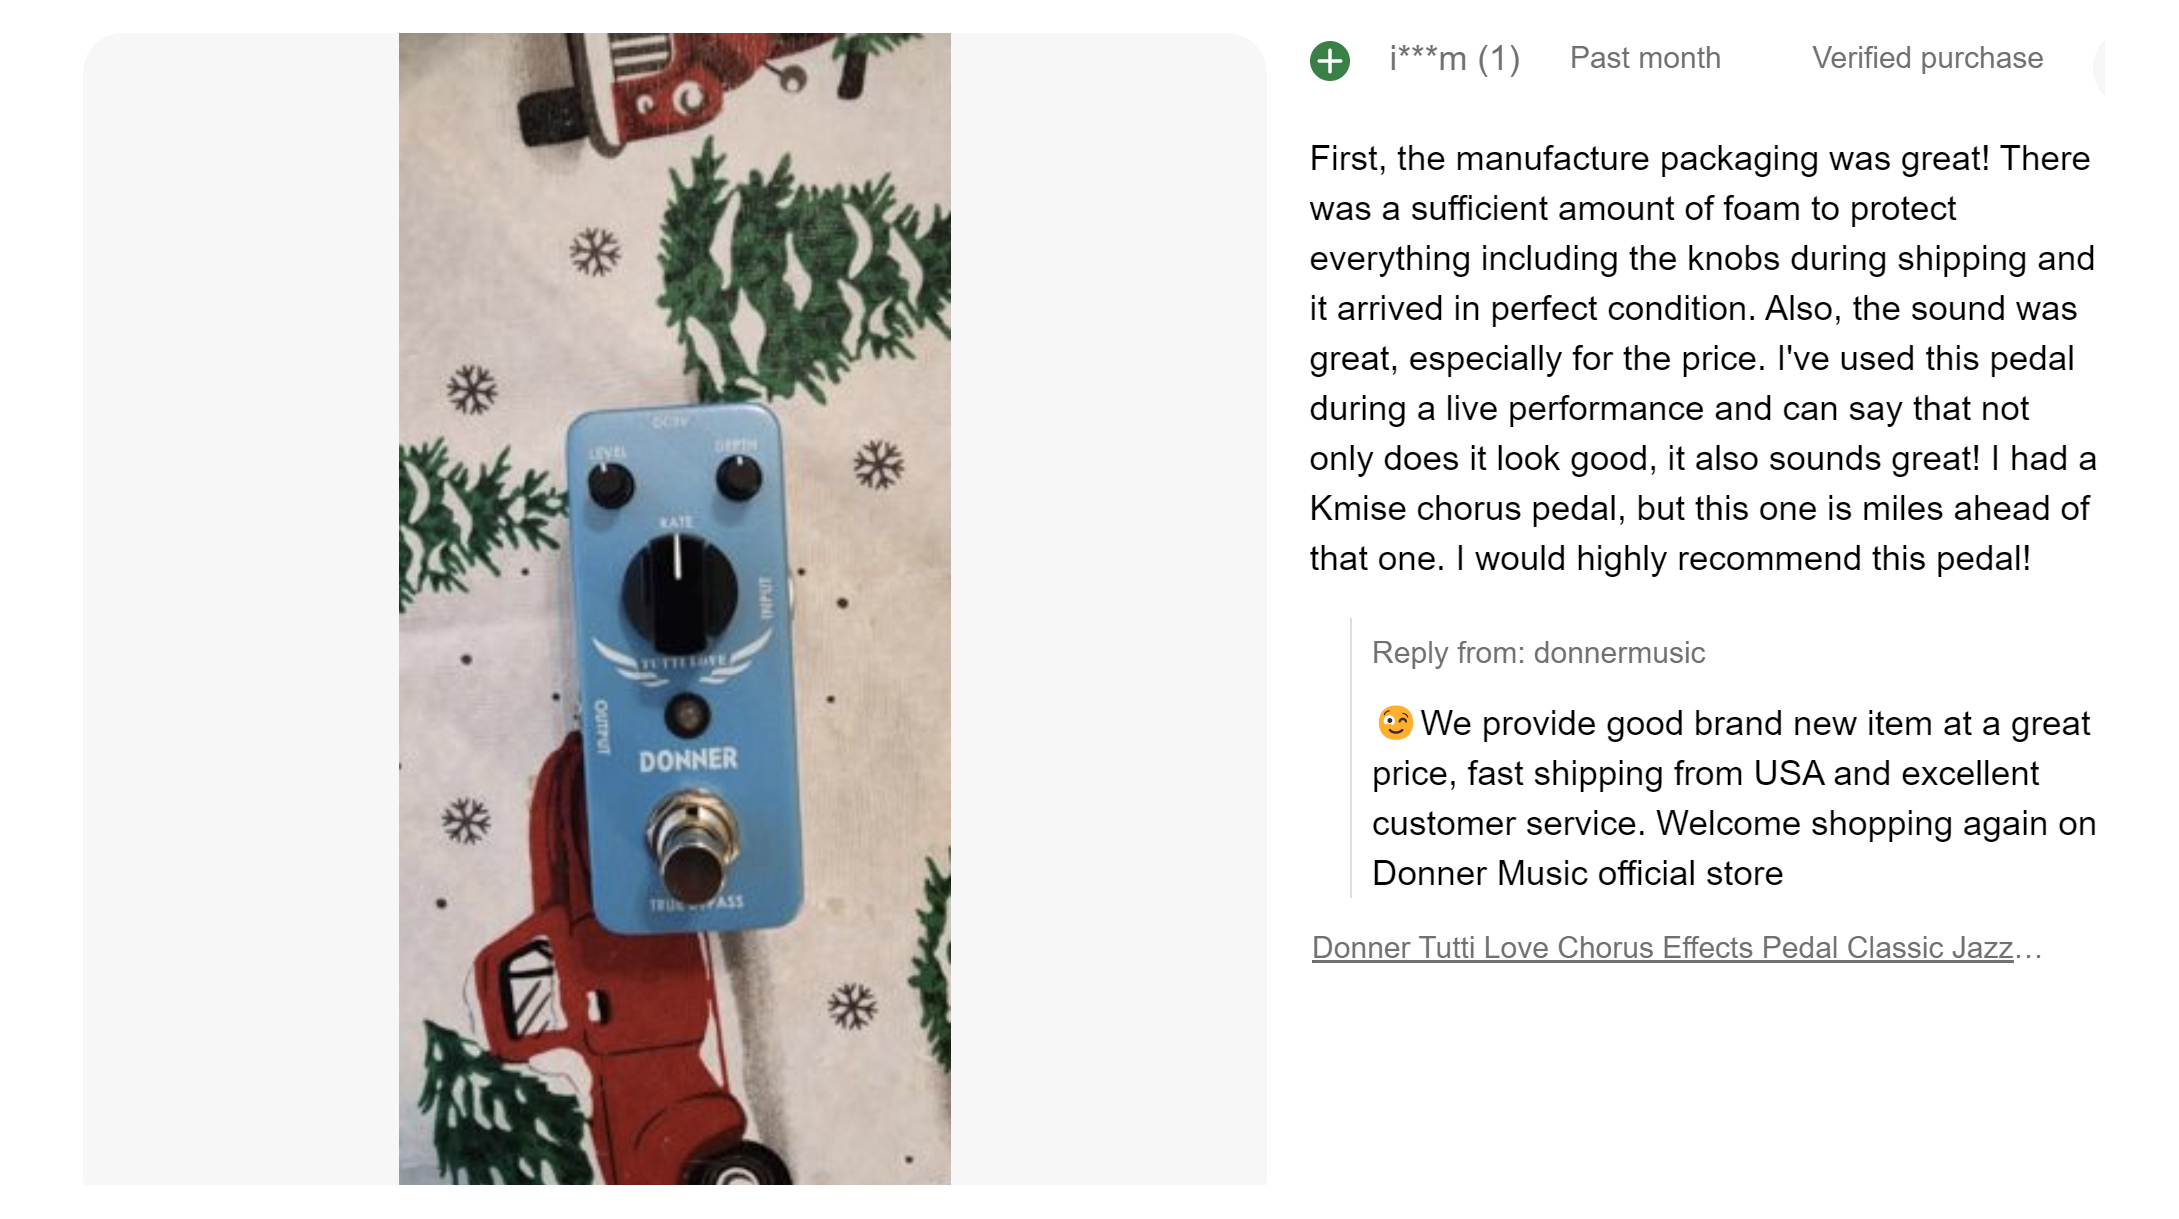Viewport: 2179px width, 1219px height.
Task: Click the green plus positive feedback icon
Action: [1329, 61]
